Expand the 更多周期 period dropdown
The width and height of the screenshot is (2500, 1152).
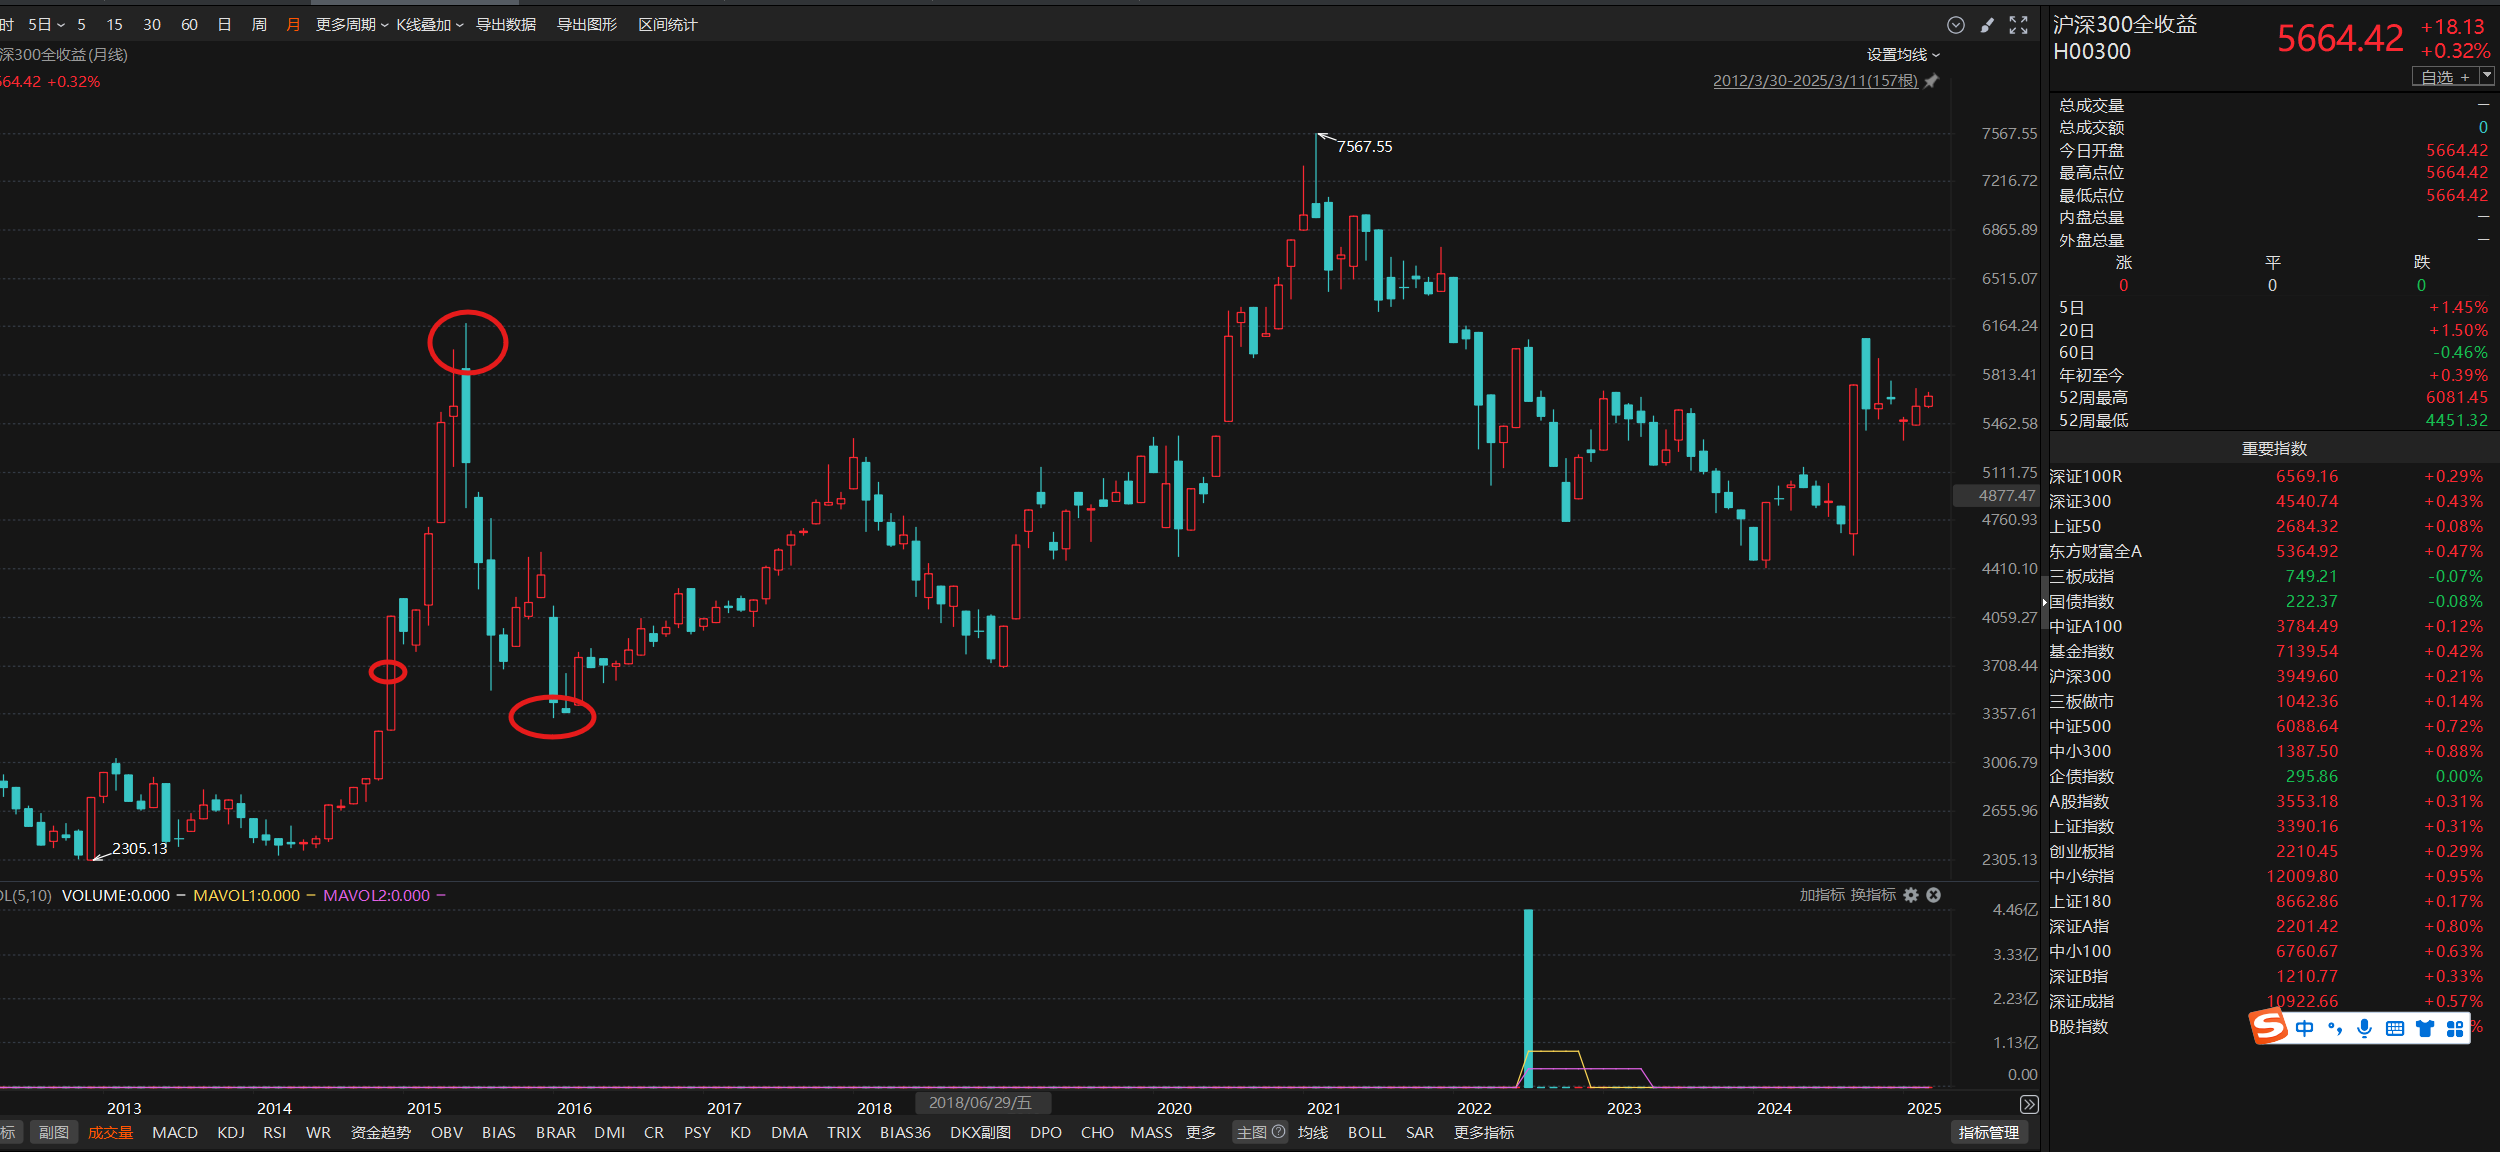[351, 25]
